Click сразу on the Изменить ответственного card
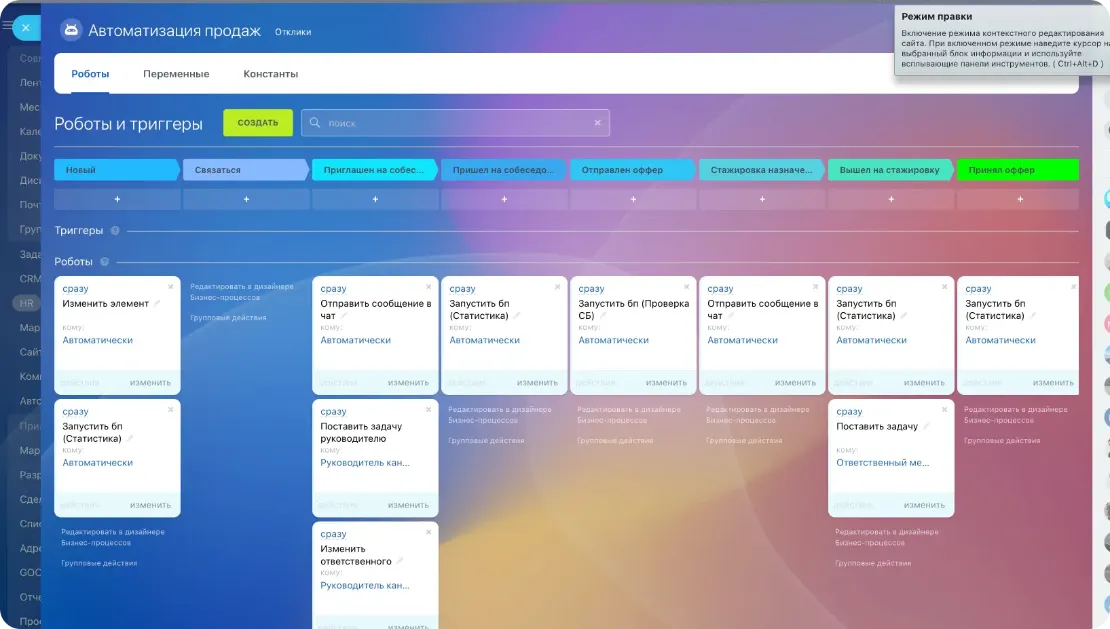 (x=333, y=534)
